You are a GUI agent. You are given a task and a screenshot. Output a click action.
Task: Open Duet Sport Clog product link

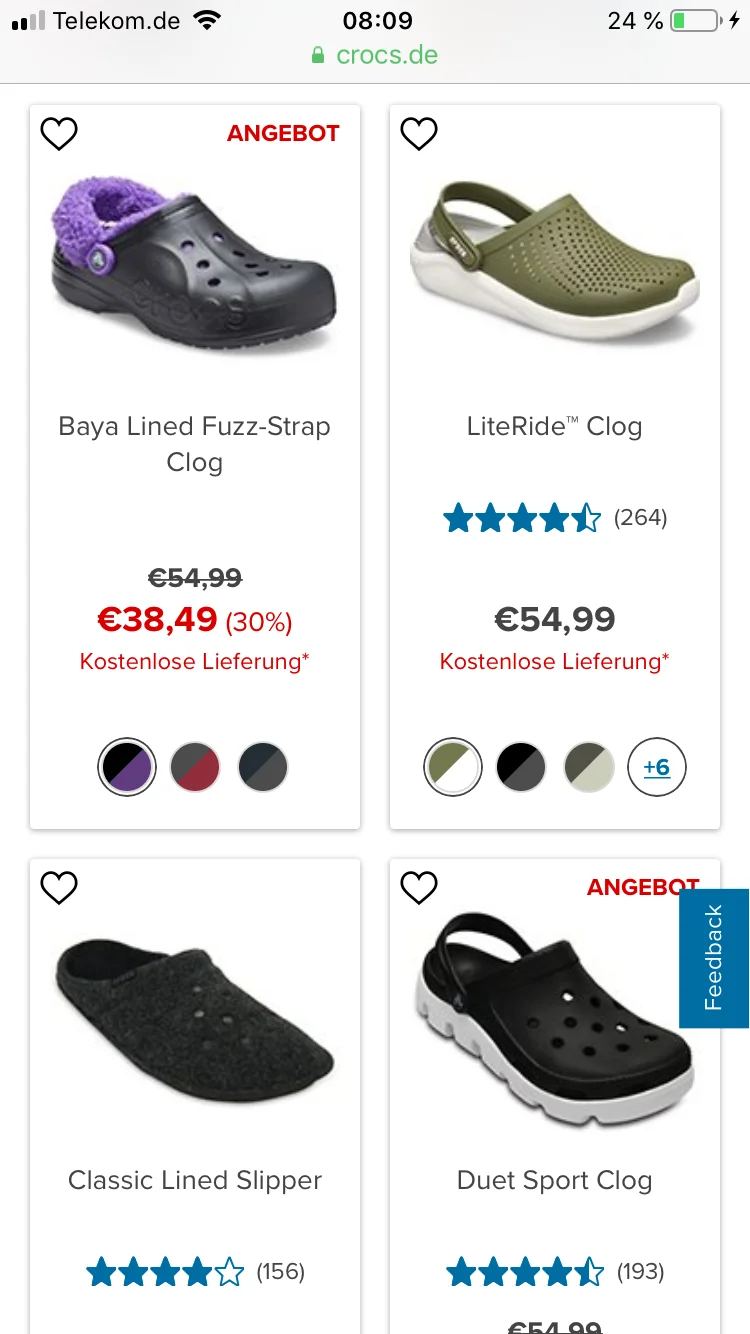[554, 1180]
